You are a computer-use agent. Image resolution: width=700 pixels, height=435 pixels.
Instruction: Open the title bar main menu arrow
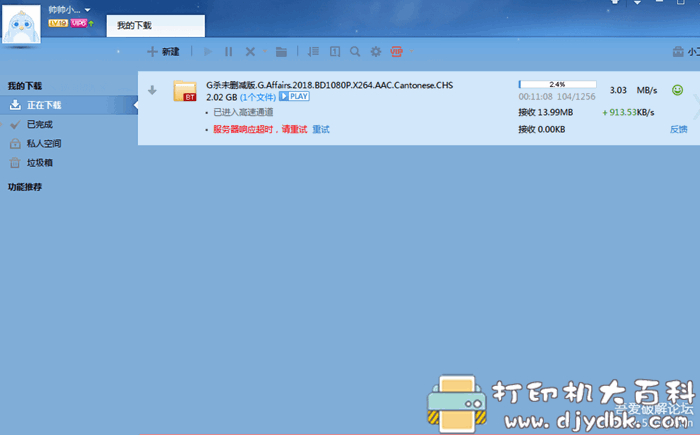coord(637,2)
